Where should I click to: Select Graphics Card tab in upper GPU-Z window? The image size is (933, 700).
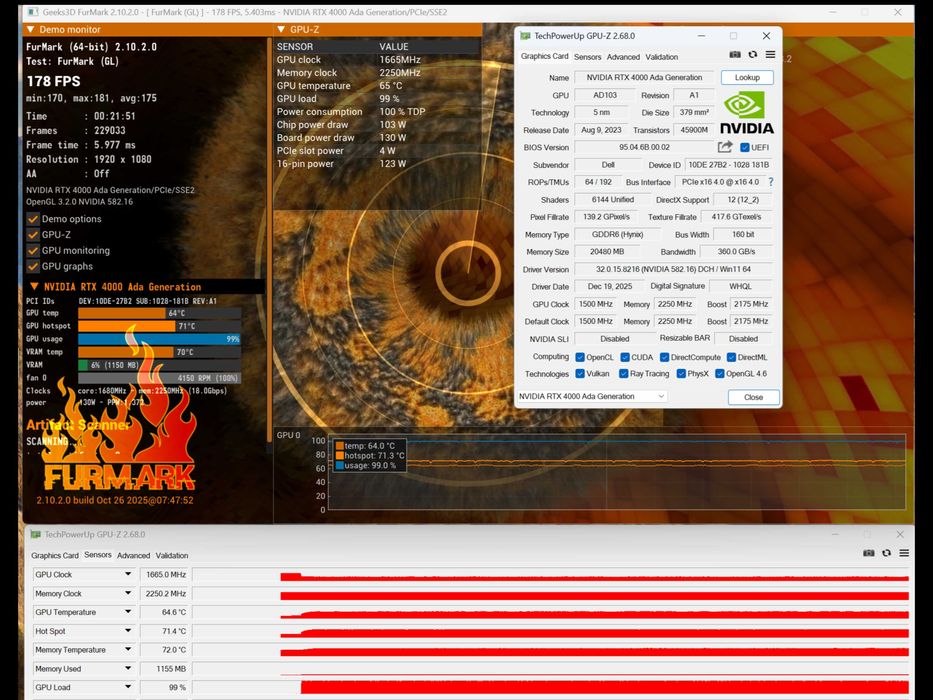tap(544, 56)
